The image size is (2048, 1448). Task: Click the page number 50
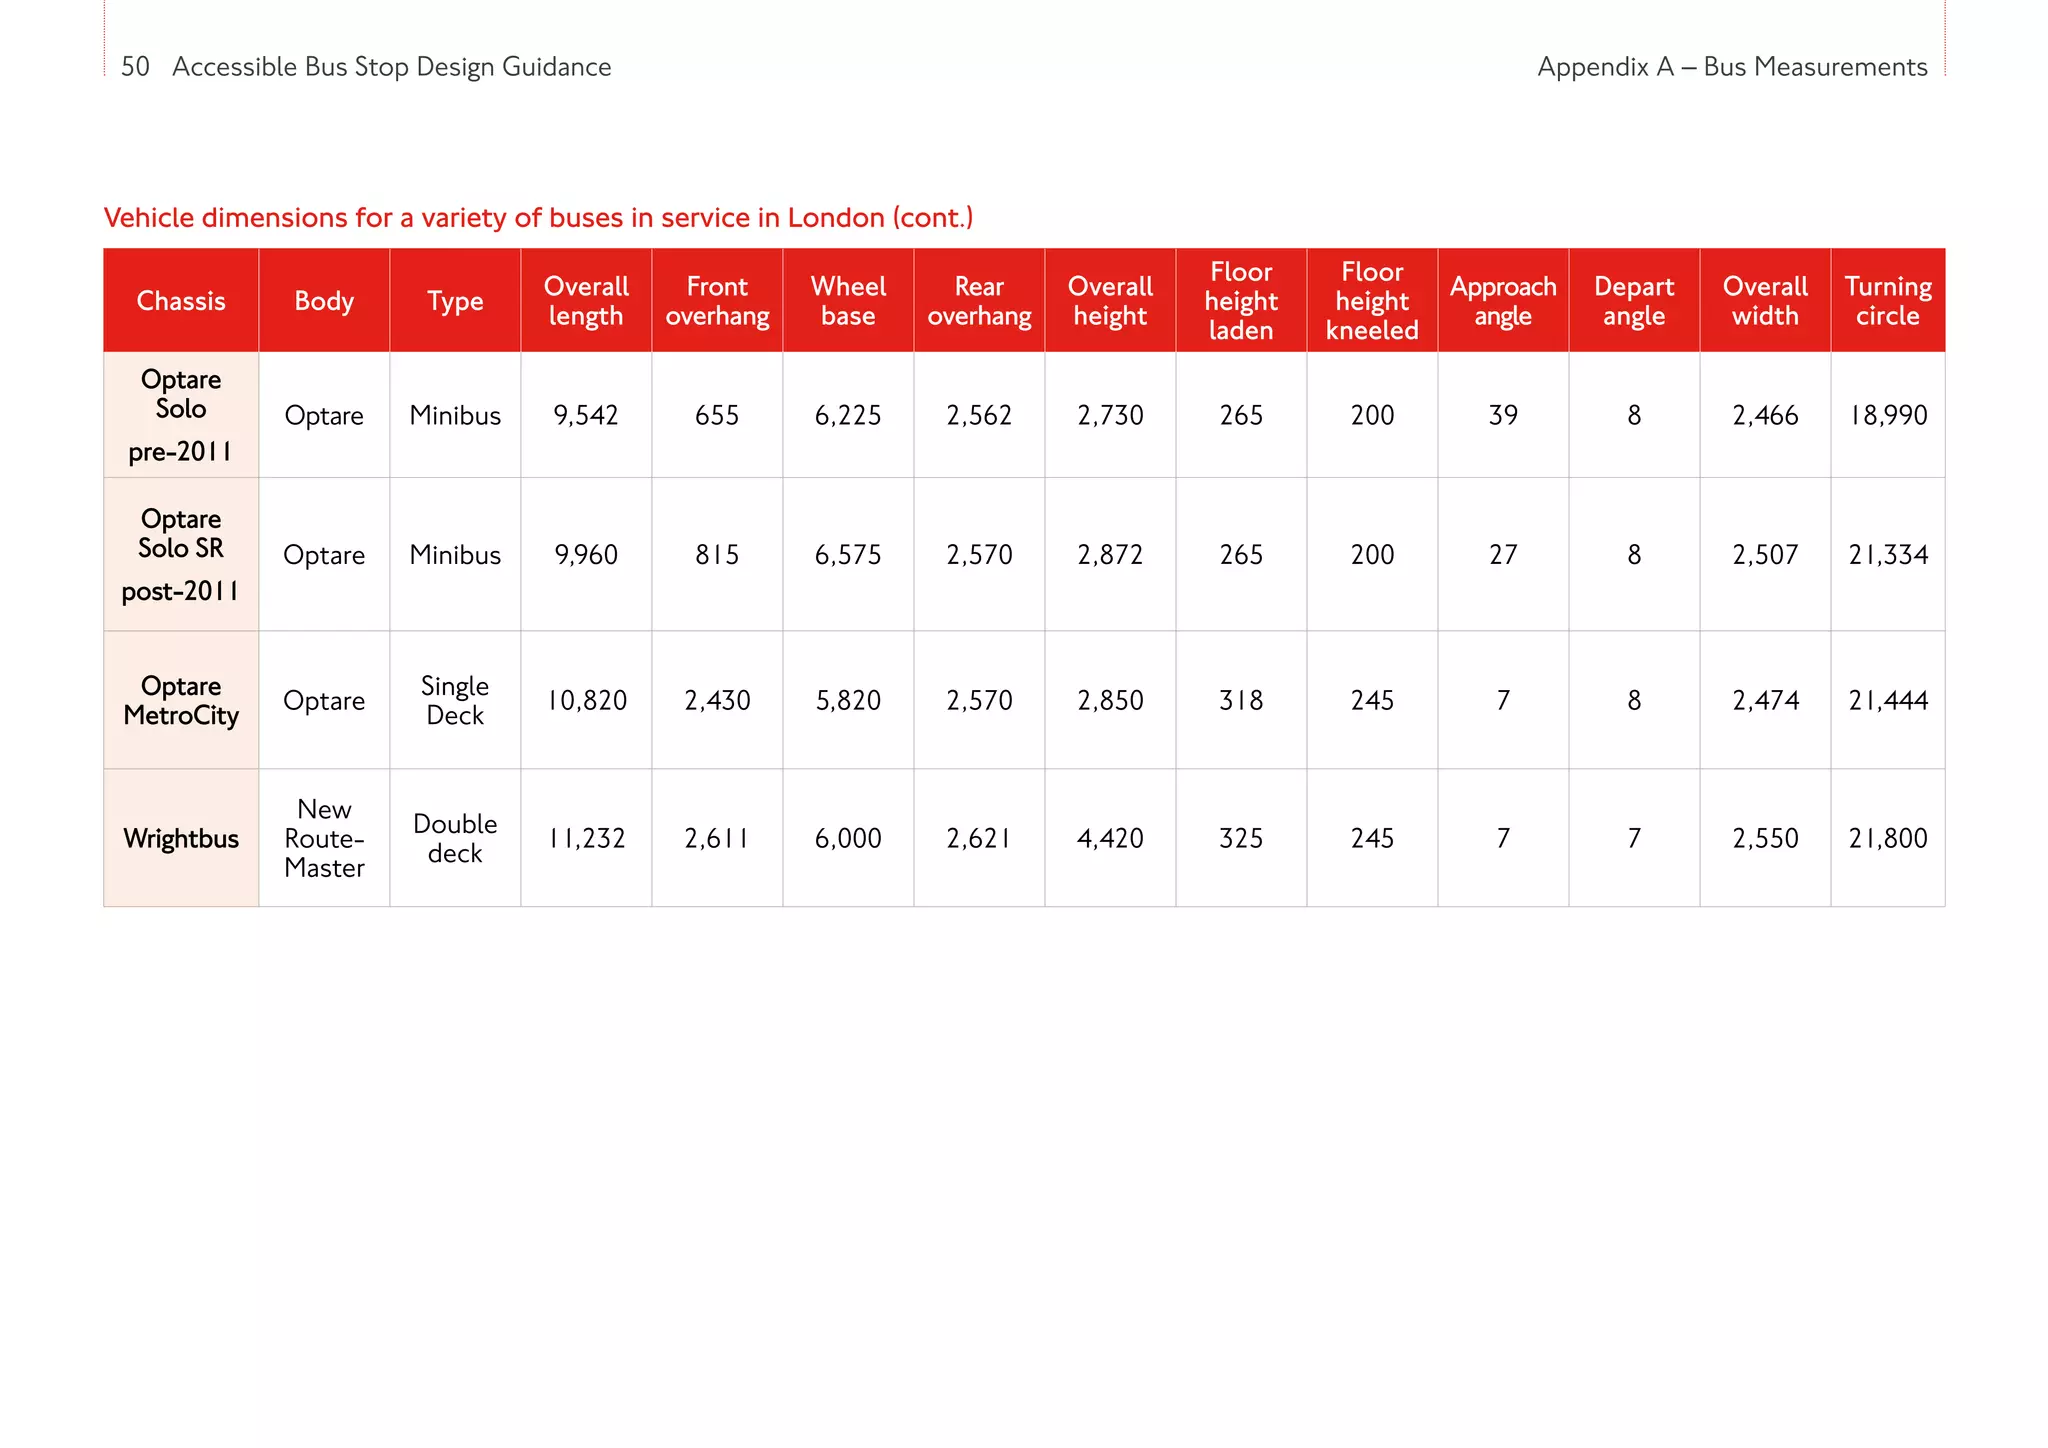pos(135,67)
